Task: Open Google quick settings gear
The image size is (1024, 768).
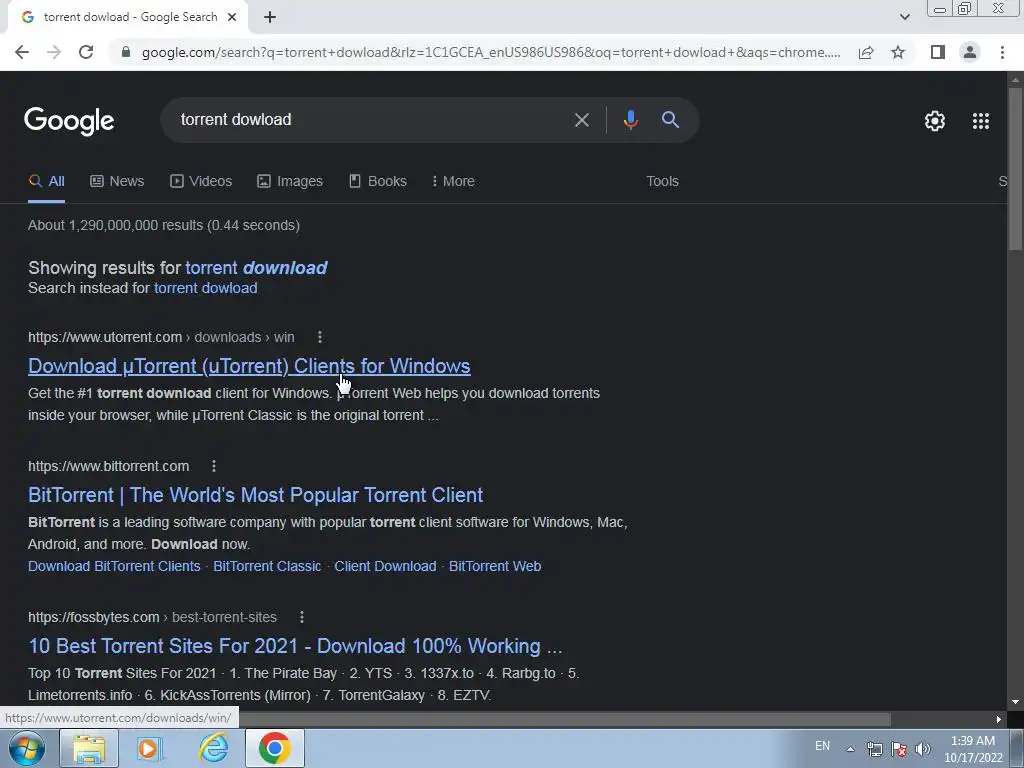Action: [935, 121]
